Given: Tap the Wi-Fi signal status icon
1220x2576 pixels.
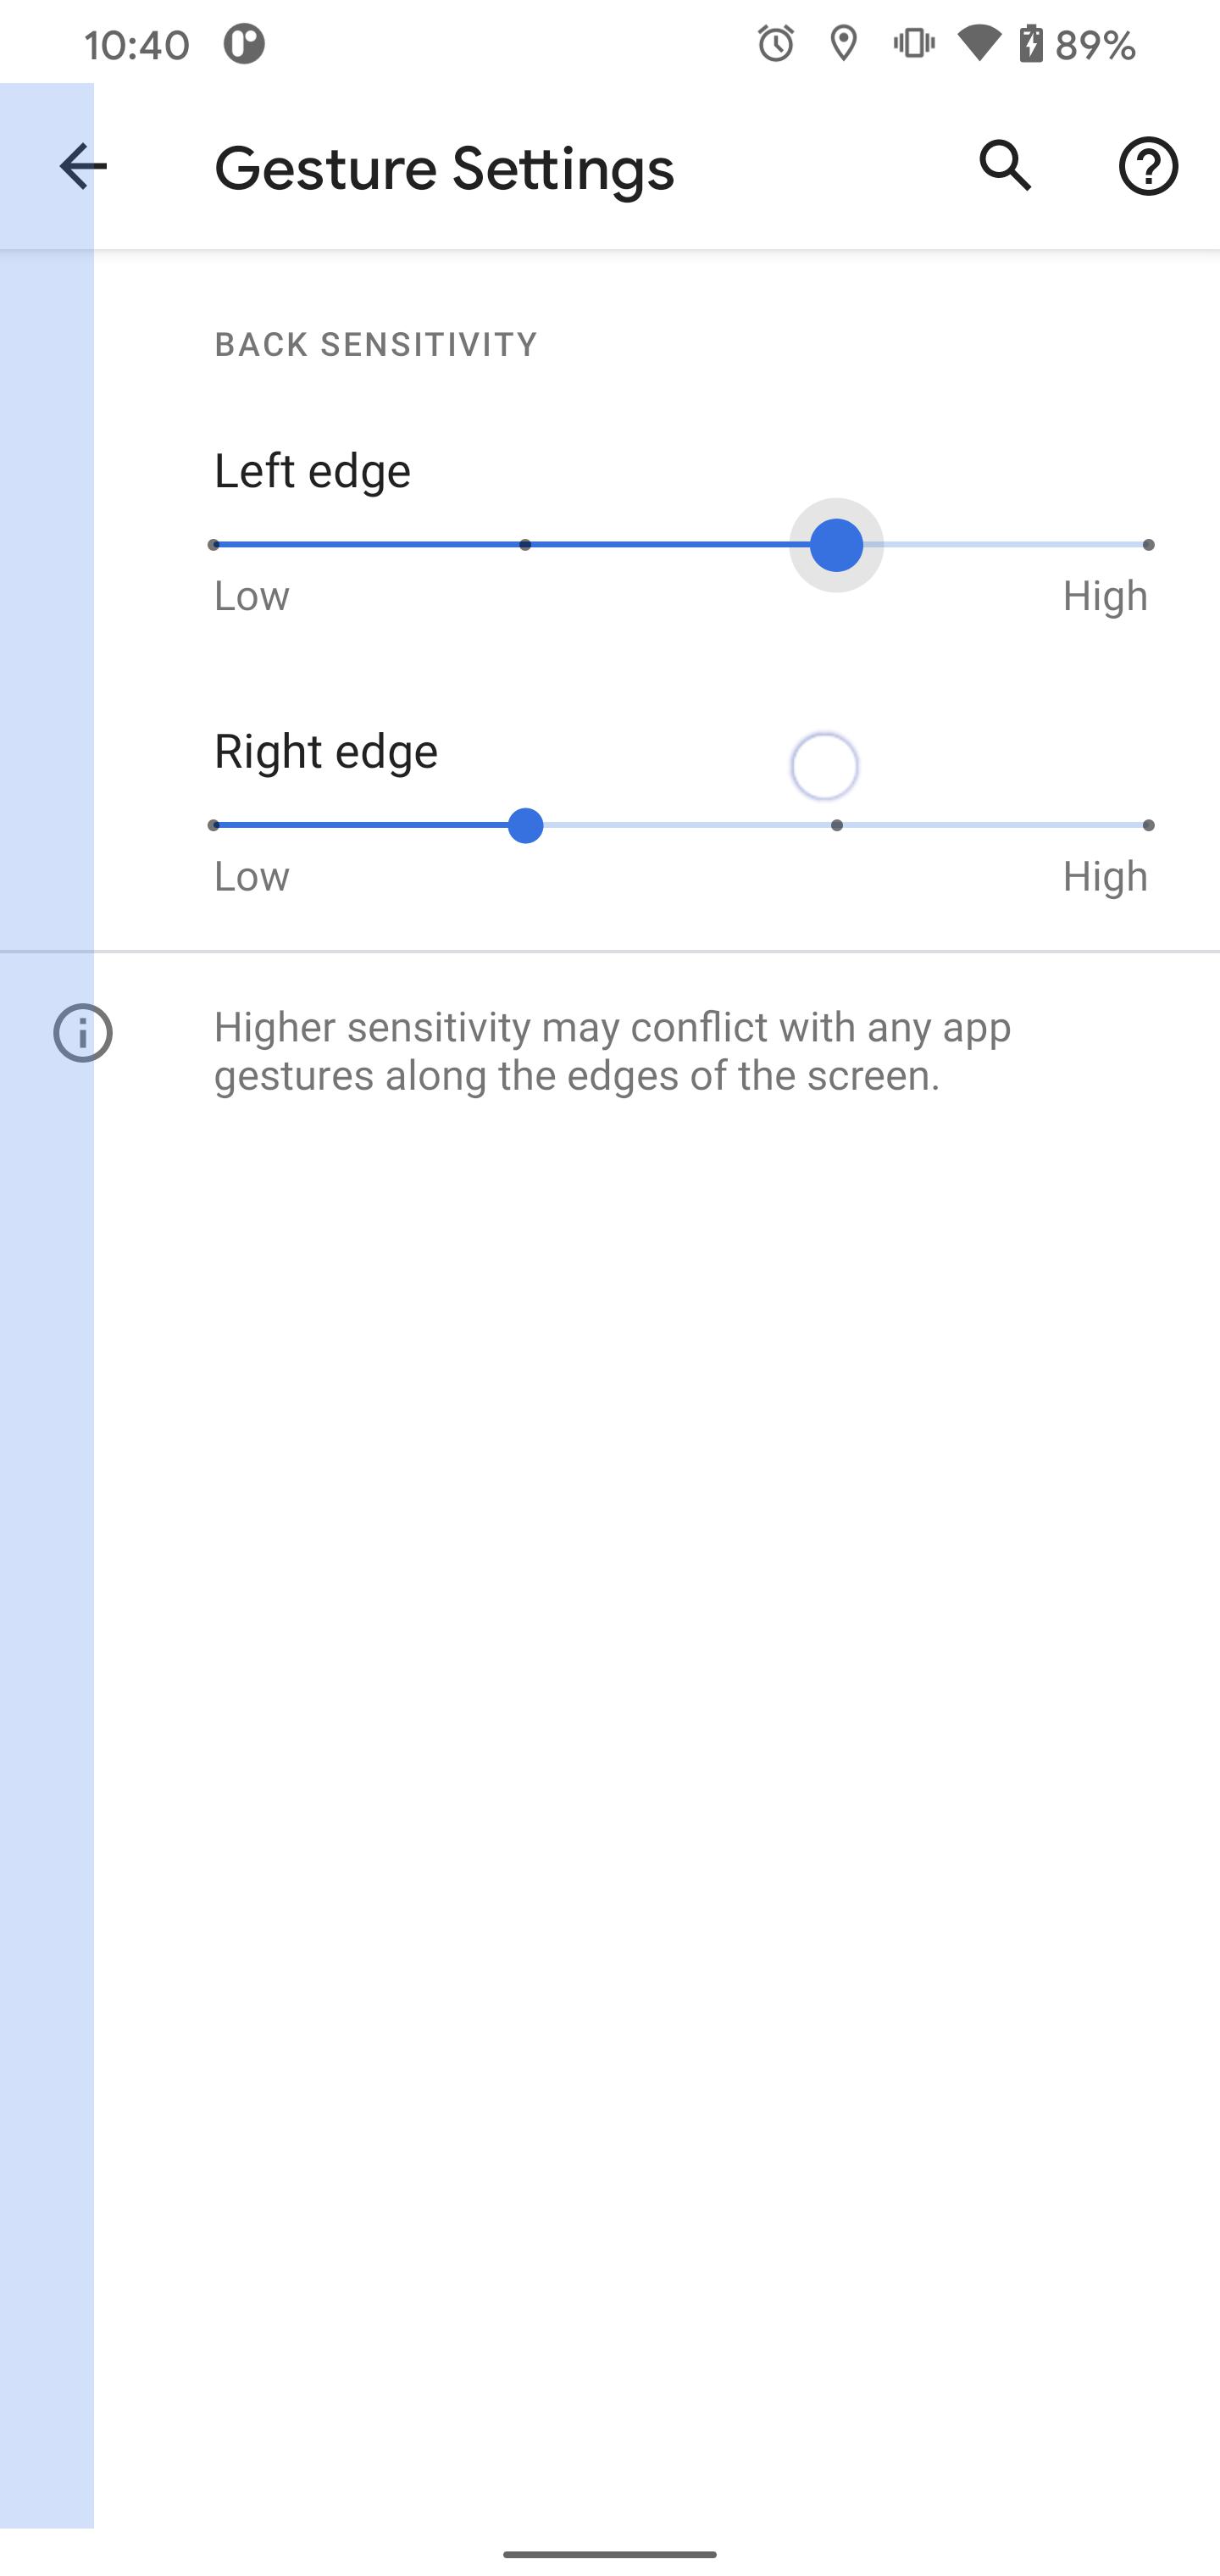Looking at the screenshot, I should pos(979,44).
